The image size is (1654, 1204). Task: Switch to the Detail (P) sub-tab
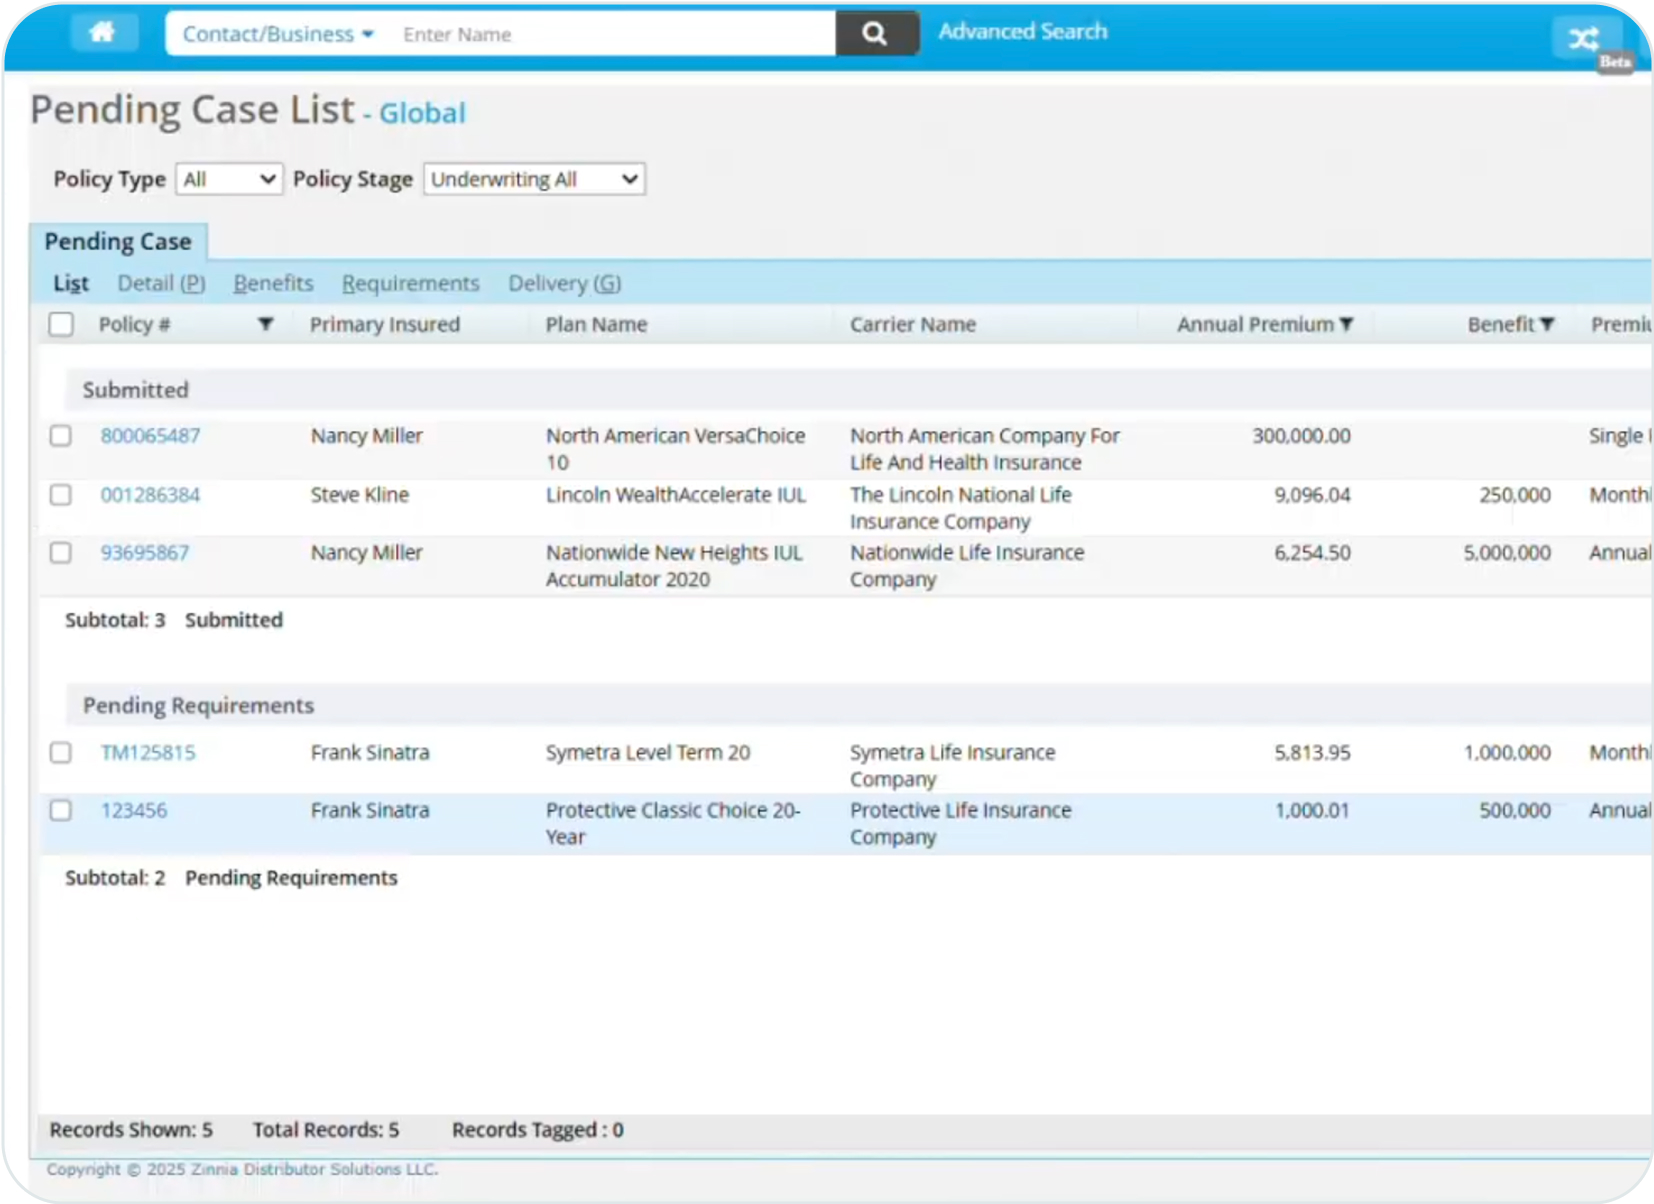point(161,283)
